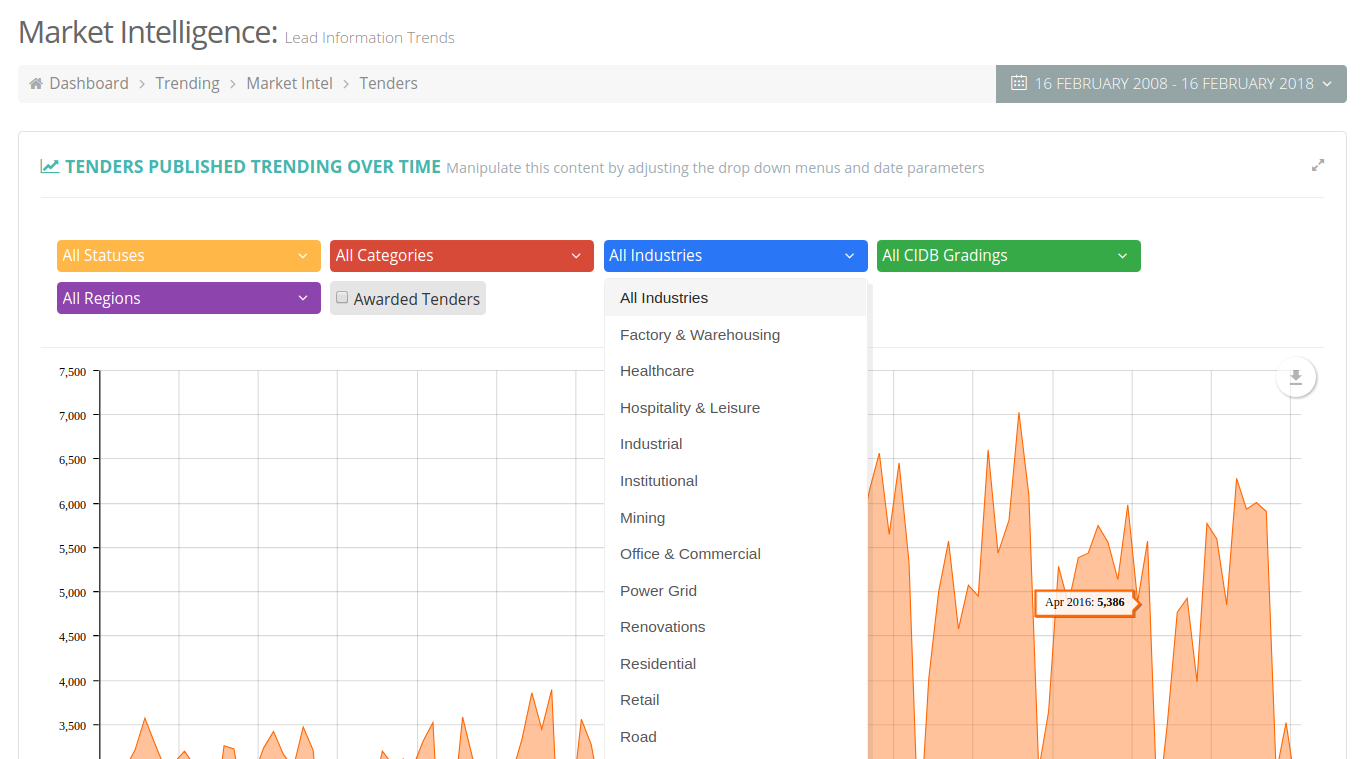1363x759 pixels.
Task: Select Mining industry option
Action: 735,518
